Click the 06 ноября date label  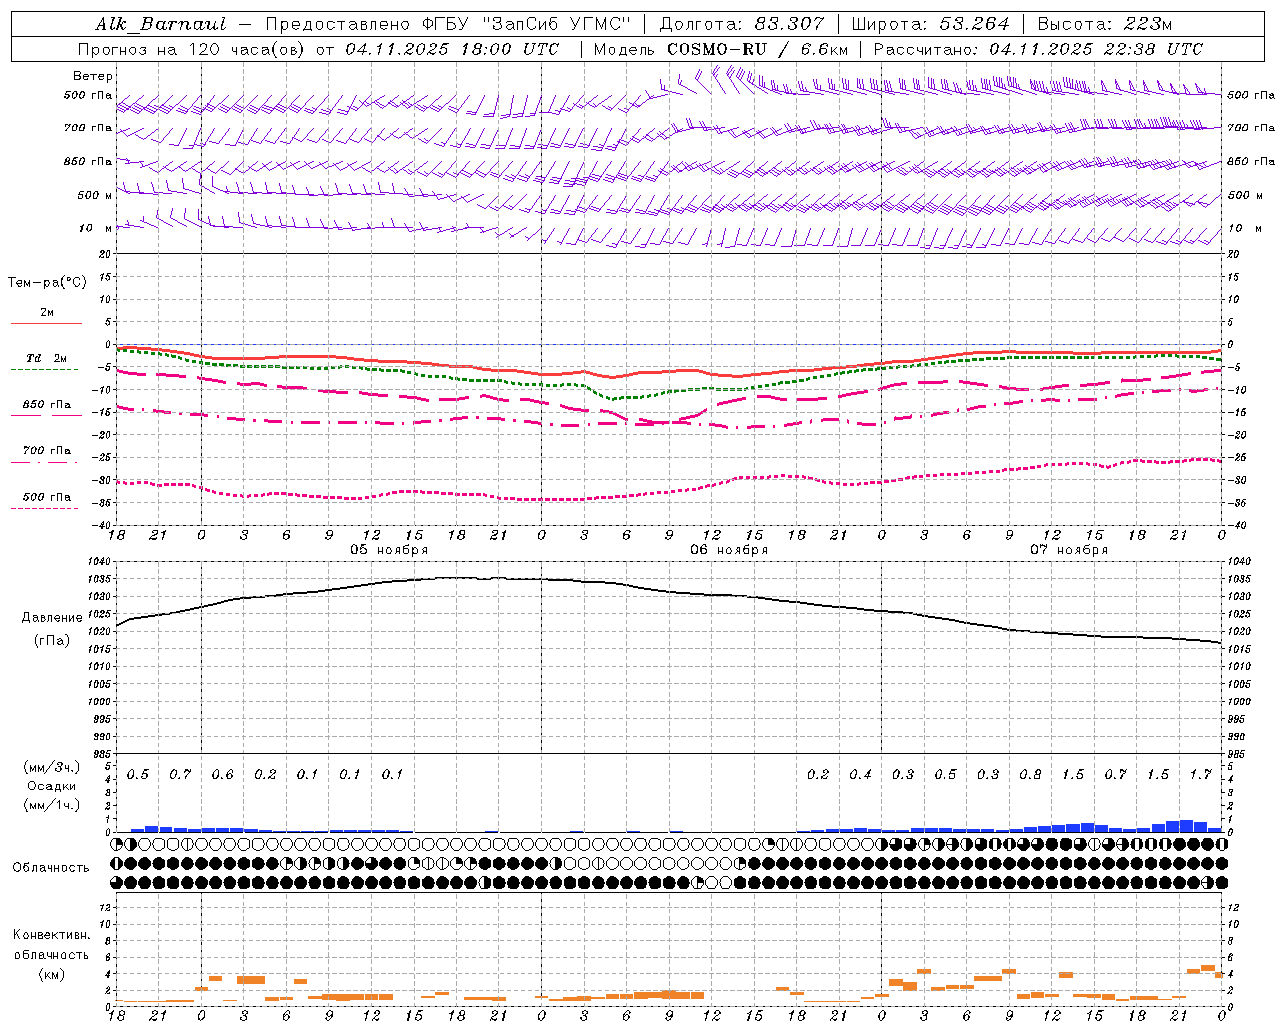pyautogui.click(x=729, y=550)
